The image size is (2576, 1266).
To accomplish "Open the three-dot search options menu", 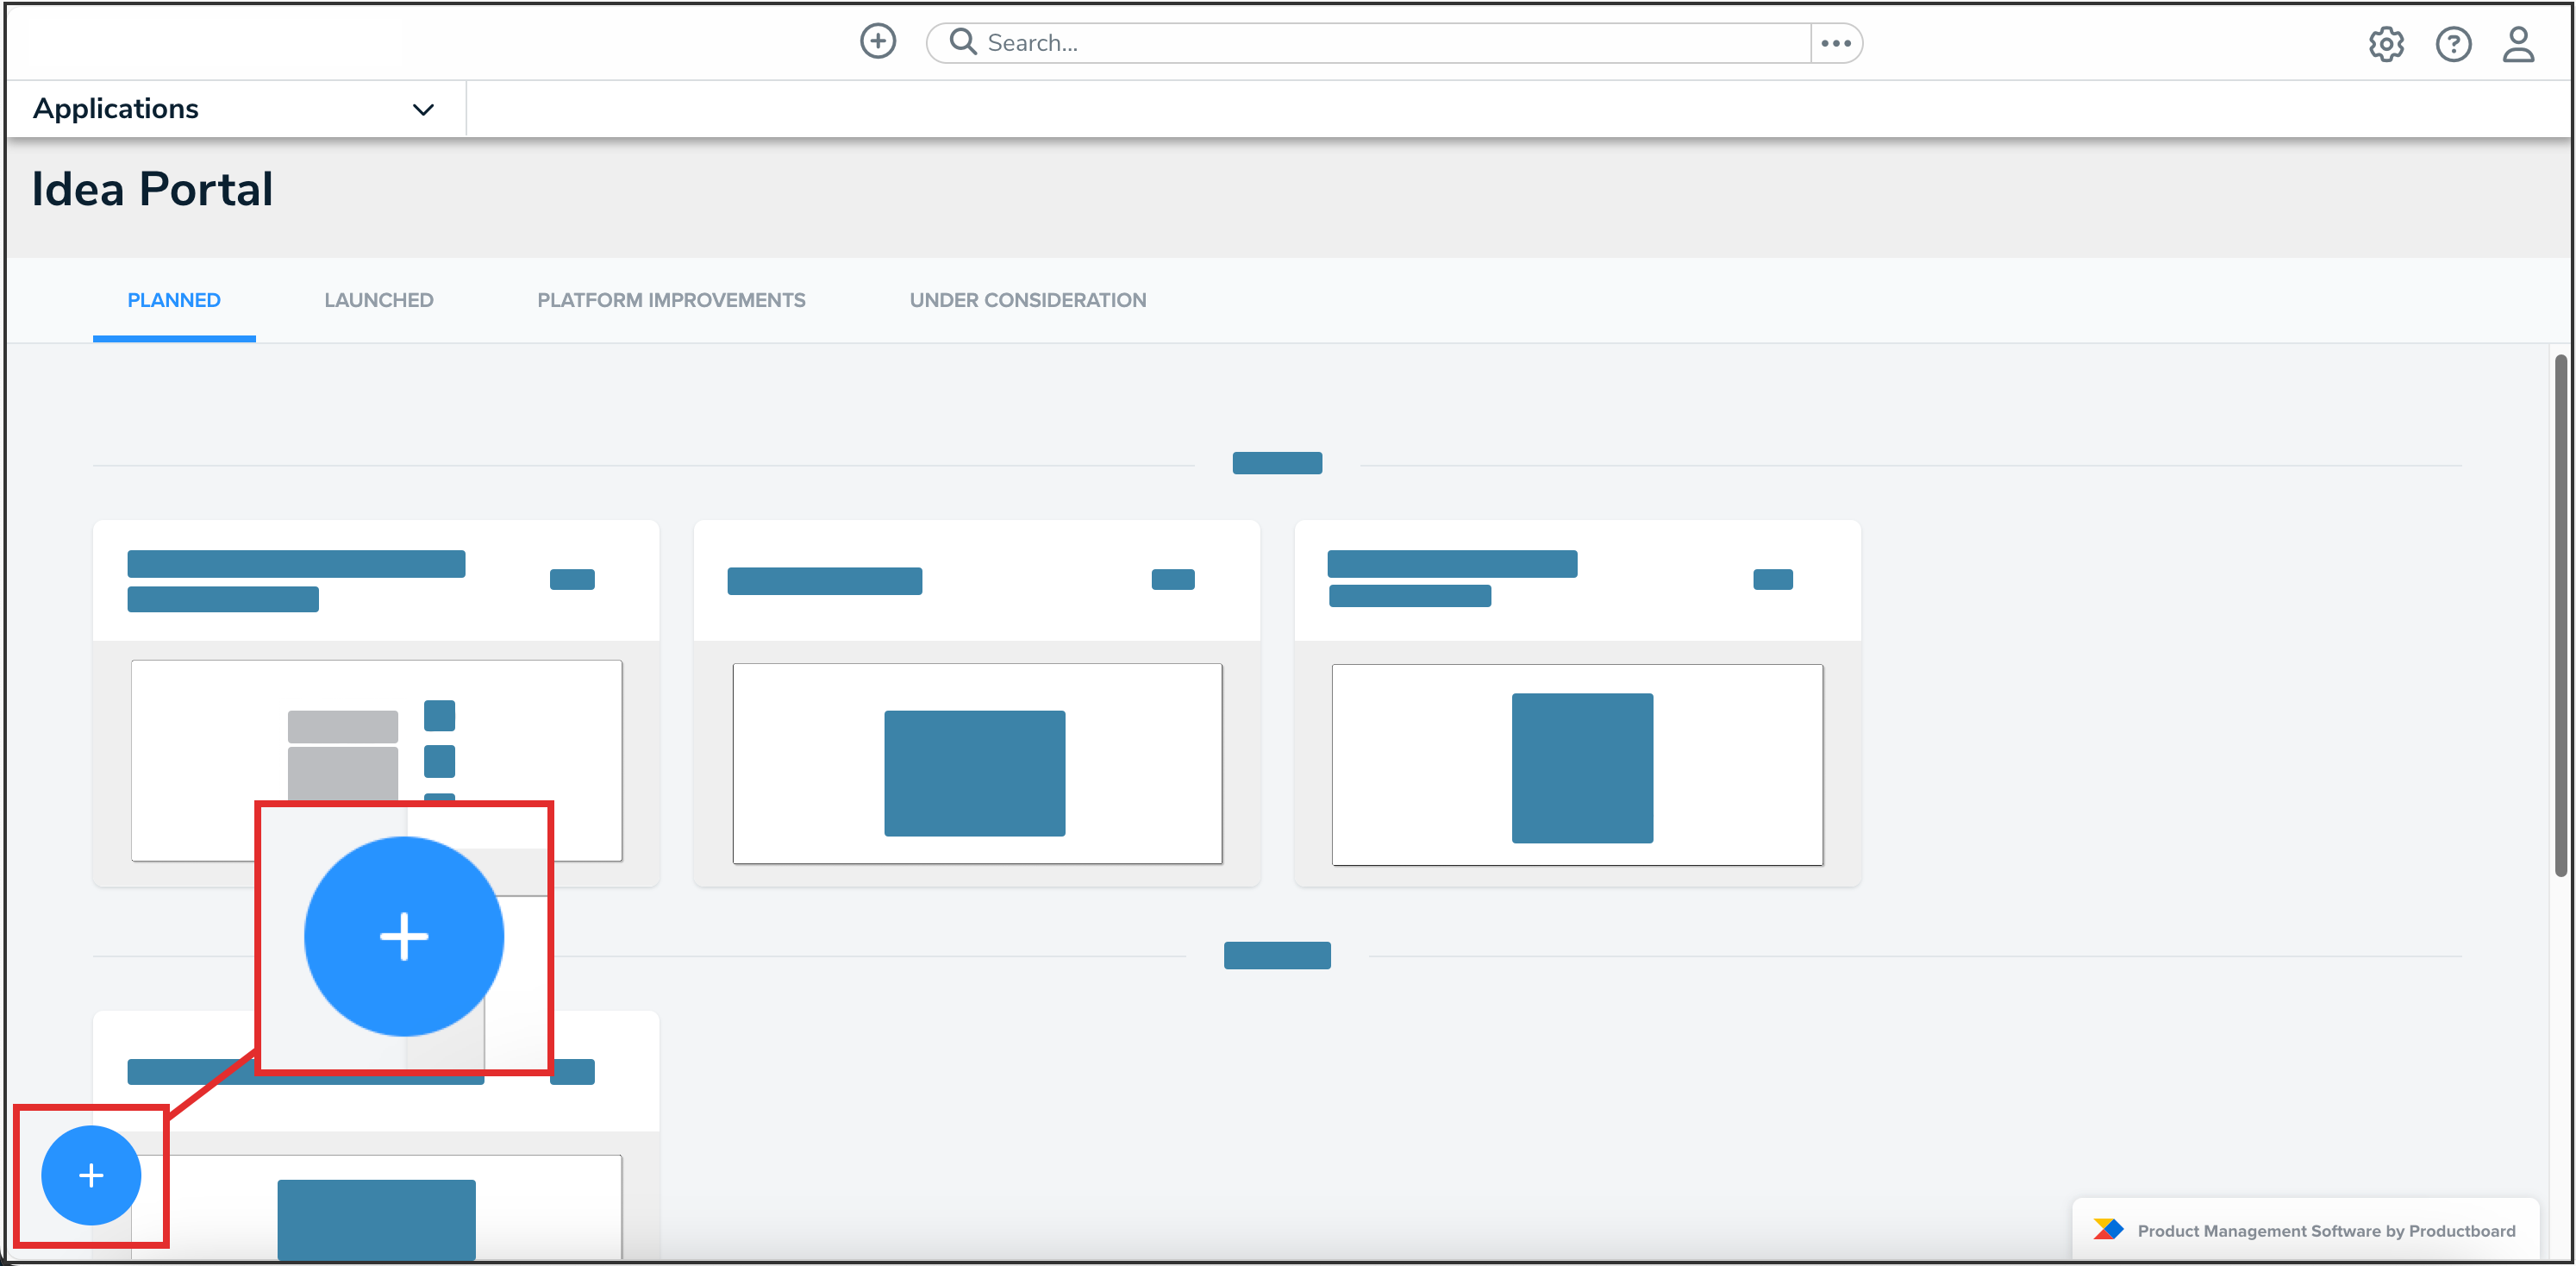I will (x=1835, y=43).
